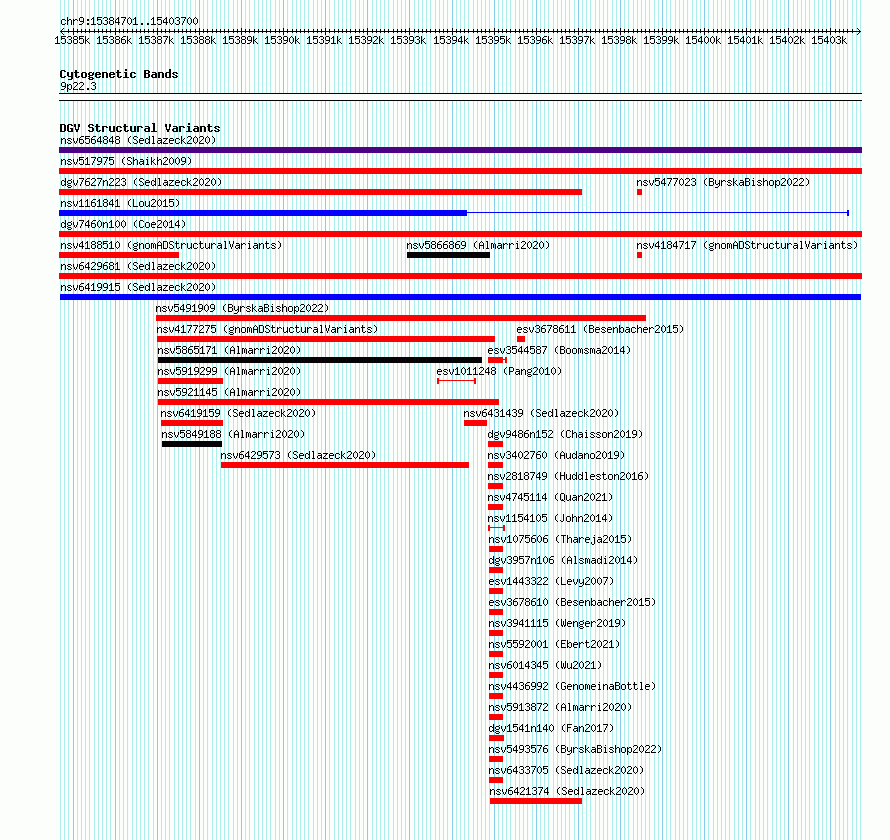
Task: Click the small red nsv5477023 marker
Action: tap(639, 192)
